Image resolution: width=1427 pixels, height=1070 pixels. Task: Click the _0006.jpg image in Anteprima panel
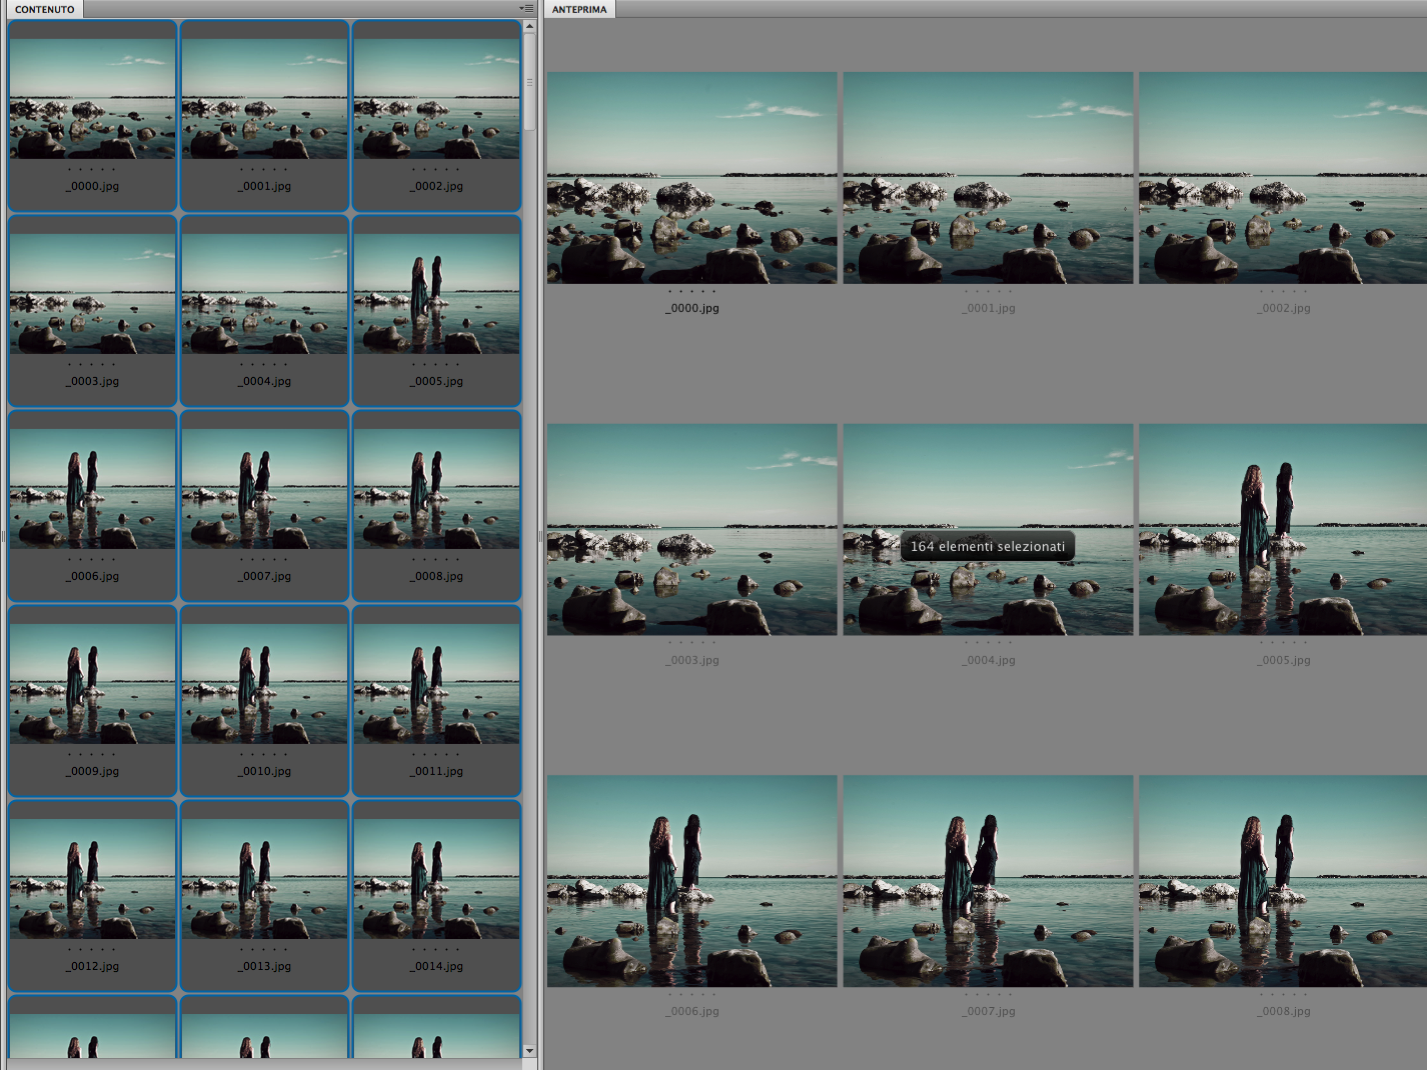(692, 881)
